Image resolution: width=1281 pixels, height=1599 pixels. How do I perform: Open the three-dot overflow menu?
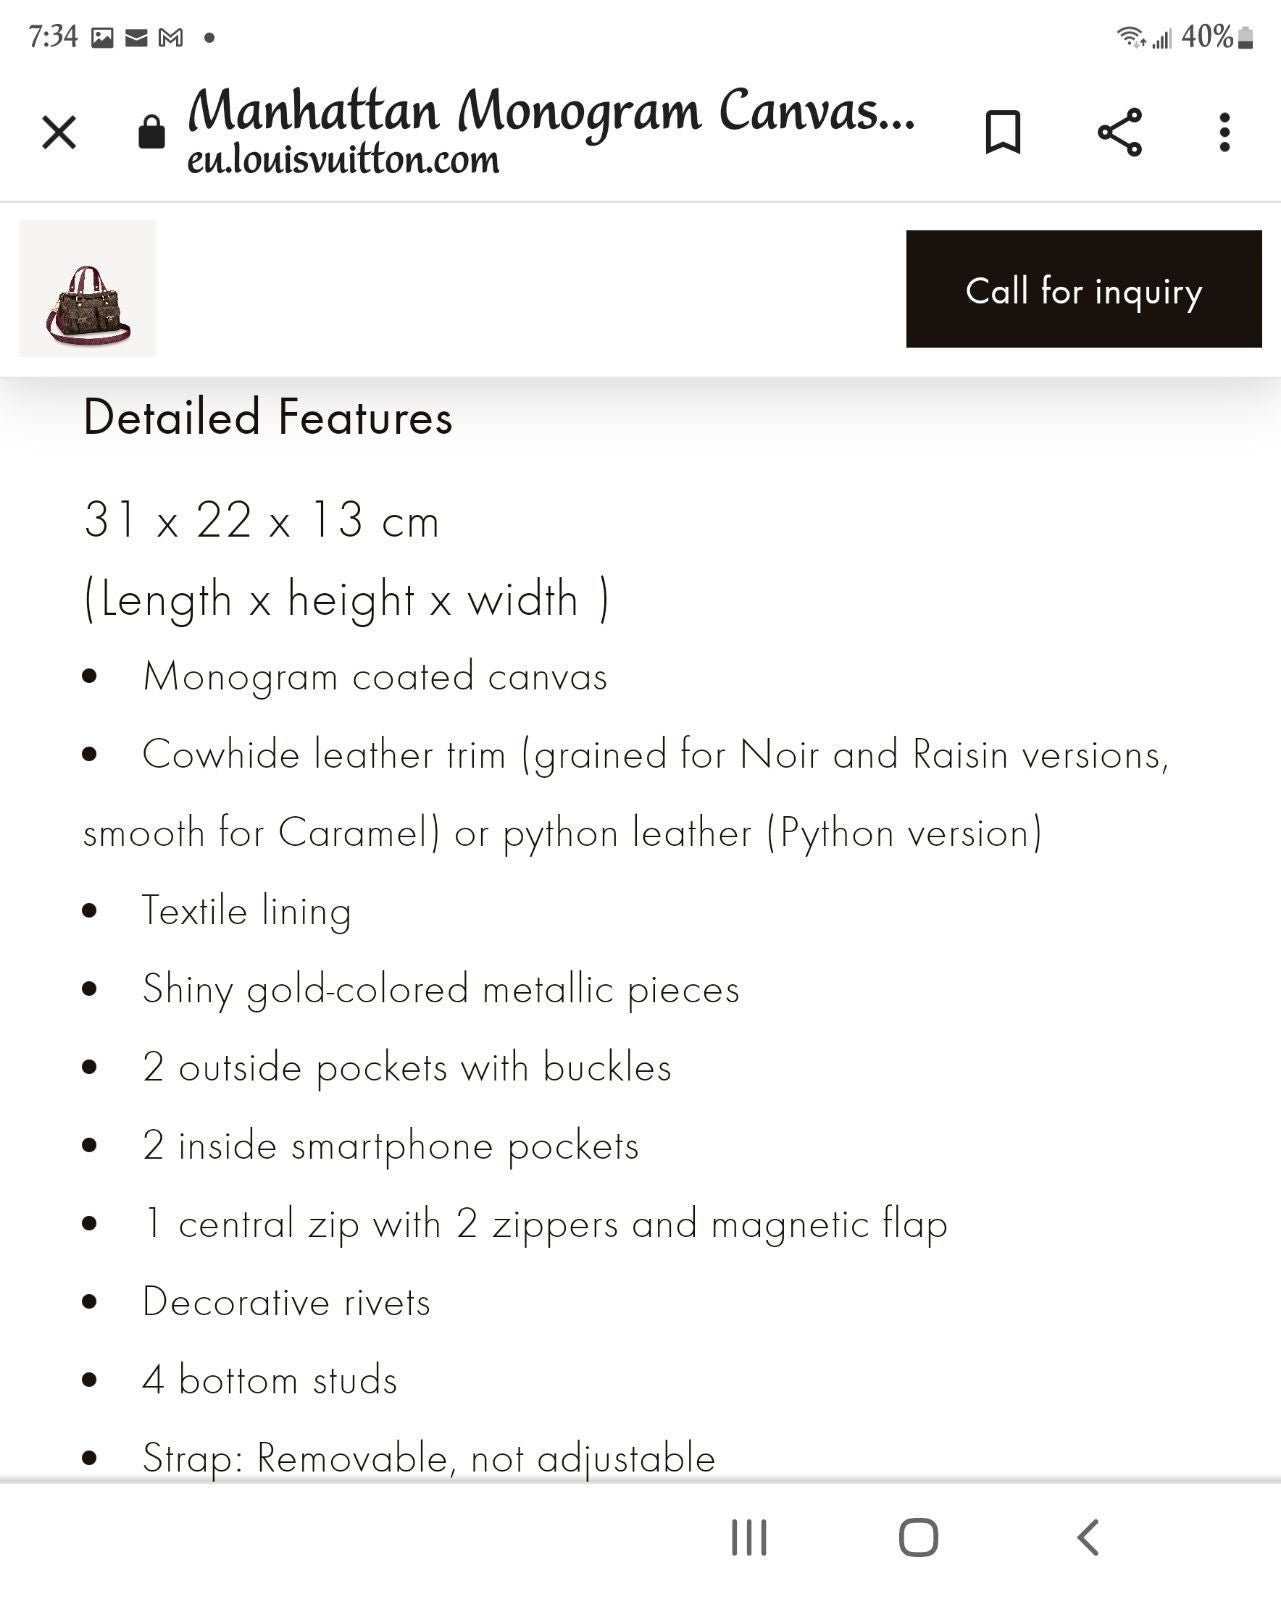[1224, 132]
